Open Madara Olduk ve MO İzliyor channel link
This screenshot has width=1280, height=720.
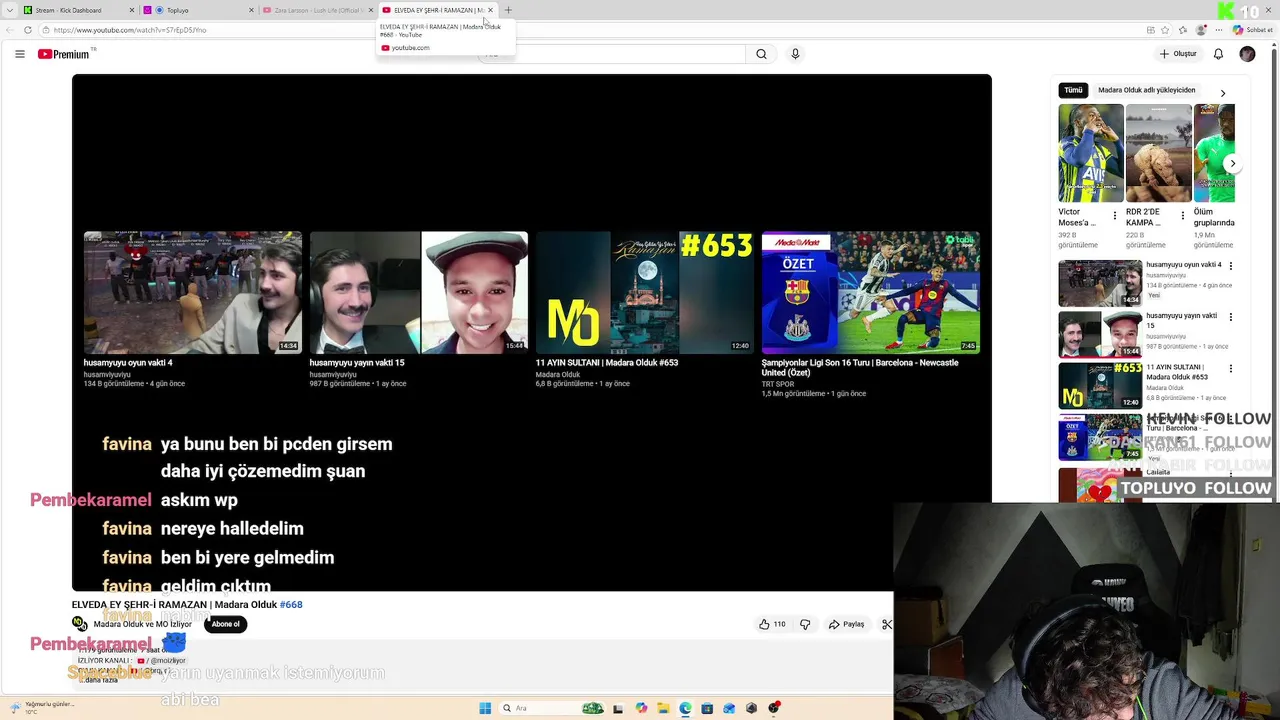tap(143, 624)
